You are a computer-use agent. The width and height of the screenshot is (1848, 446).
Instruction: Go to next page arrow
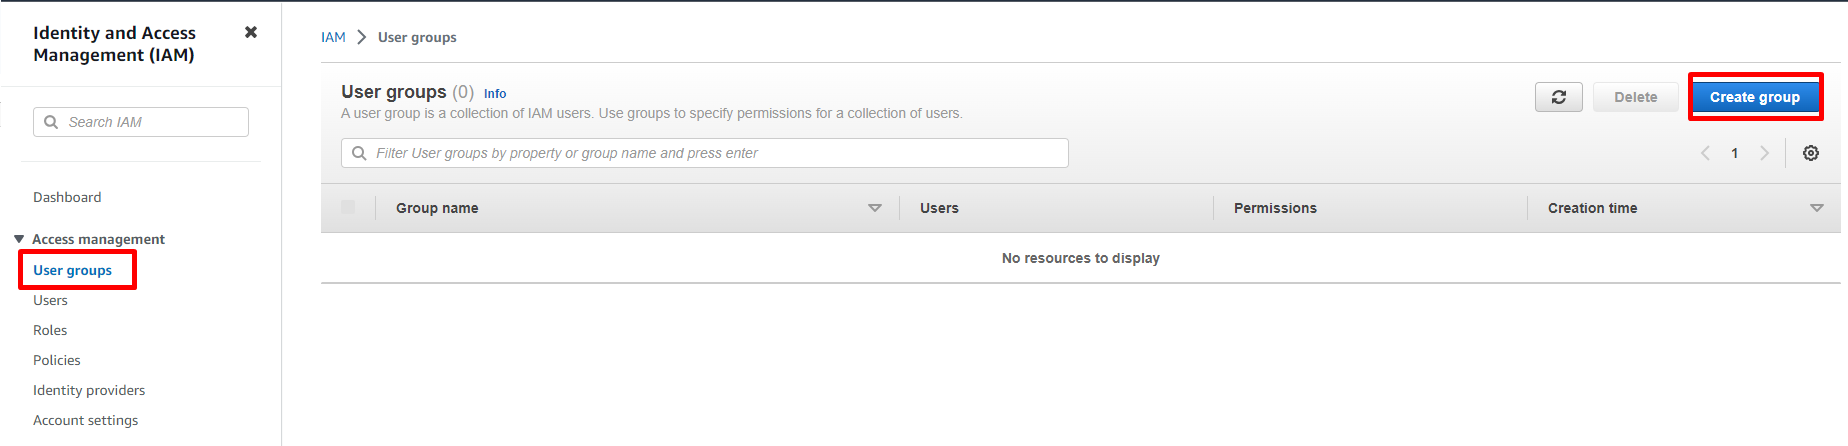pos(1764,153)
